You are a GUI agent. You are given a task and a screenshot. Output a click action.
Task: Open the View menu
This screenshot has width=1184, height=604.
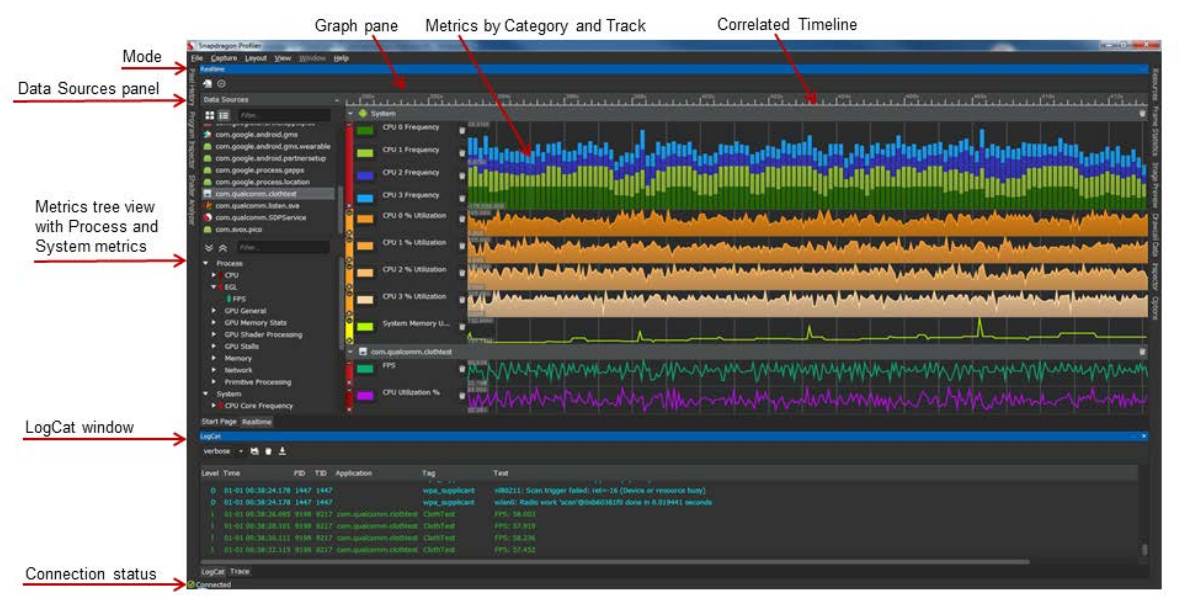point(282,58)
